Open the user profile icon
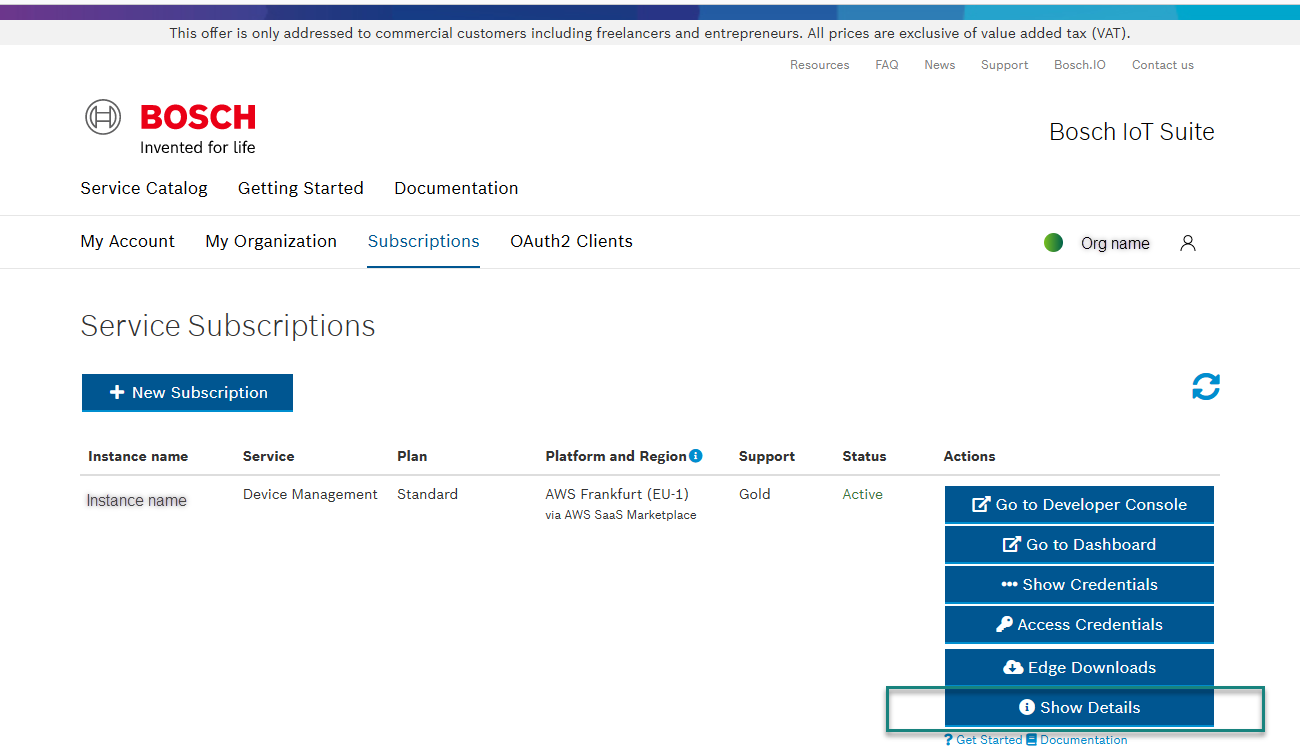Screen dimensions: 1300x755 (1188, 243)
